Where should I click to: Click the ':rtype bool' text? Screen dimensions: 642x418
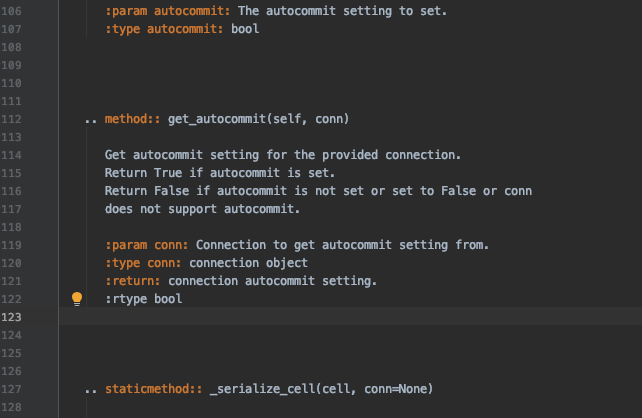pyautogui.click(x=143, y=299)
